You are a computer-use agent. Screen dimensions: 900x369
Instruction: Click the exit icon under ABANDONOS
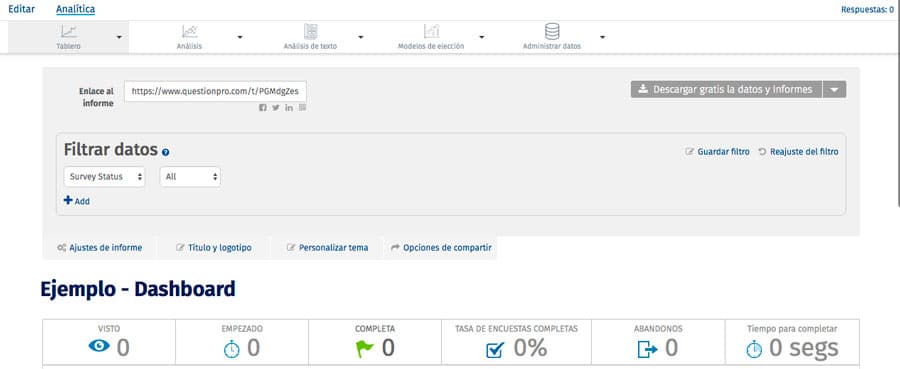point(647,348)
